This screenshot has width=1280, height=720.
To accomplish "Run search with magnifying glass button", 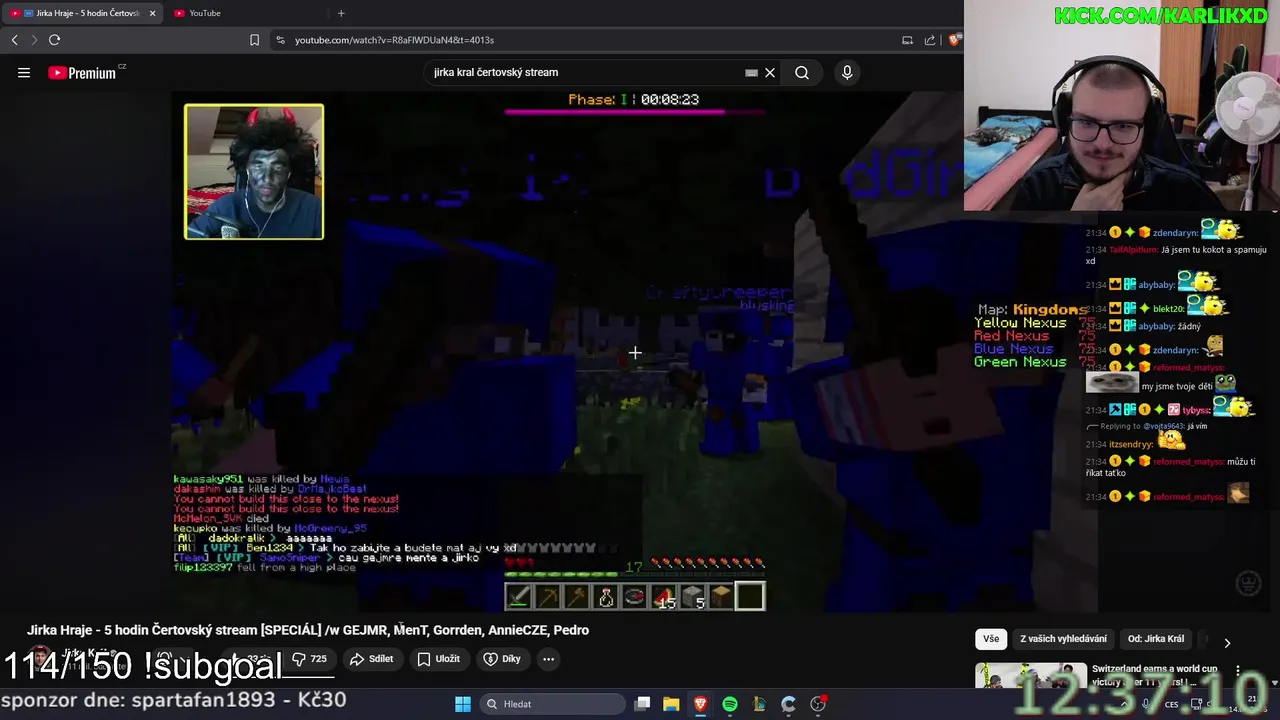I will tap(802, 73).
